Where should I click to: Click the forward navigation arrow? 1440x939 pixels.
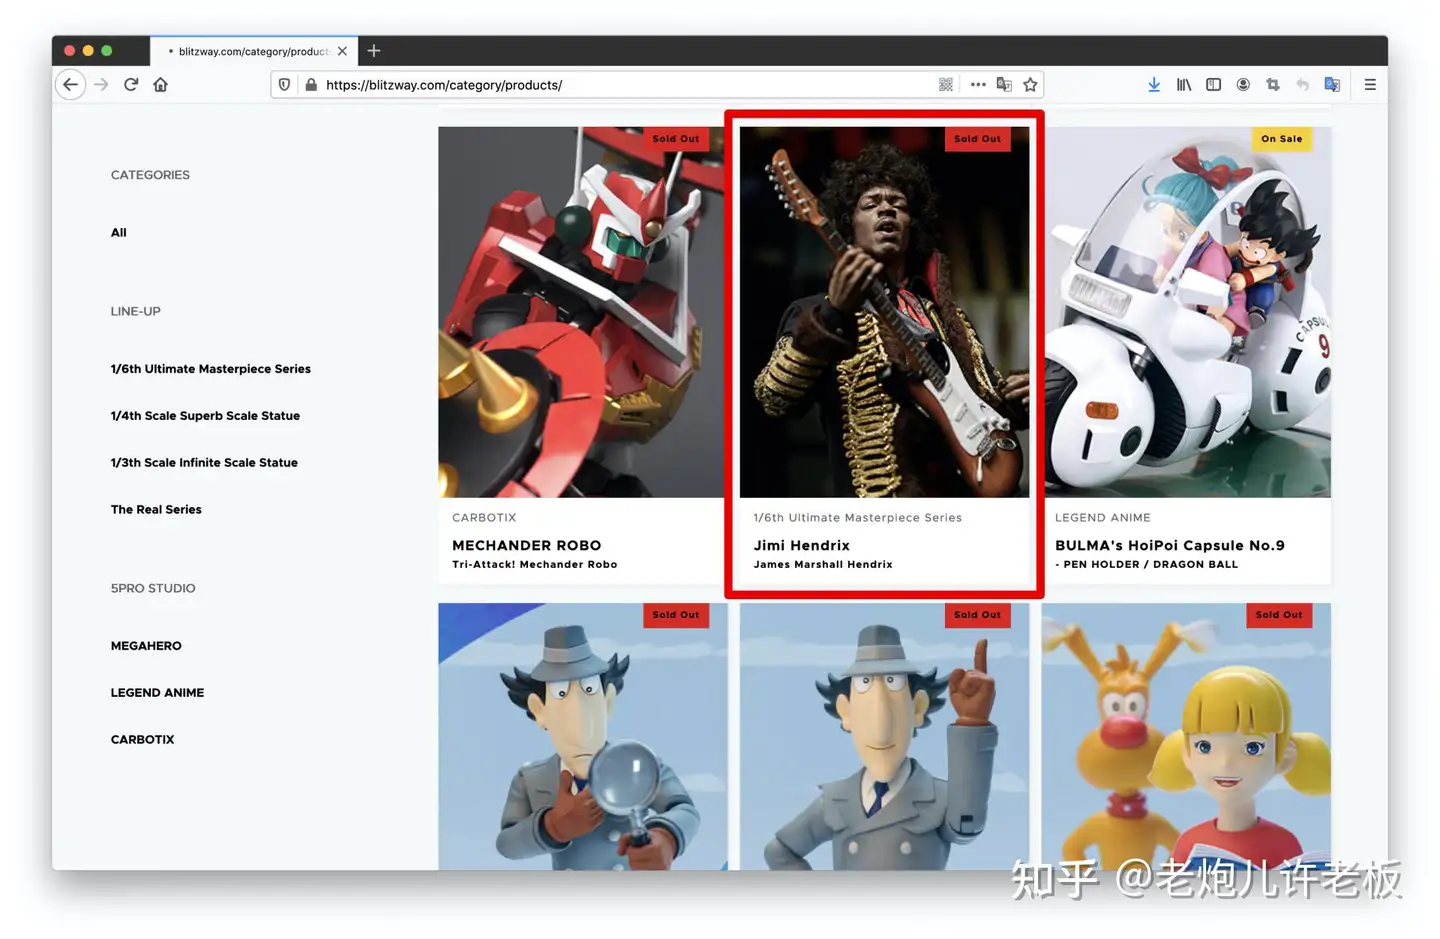coord(101,85)
